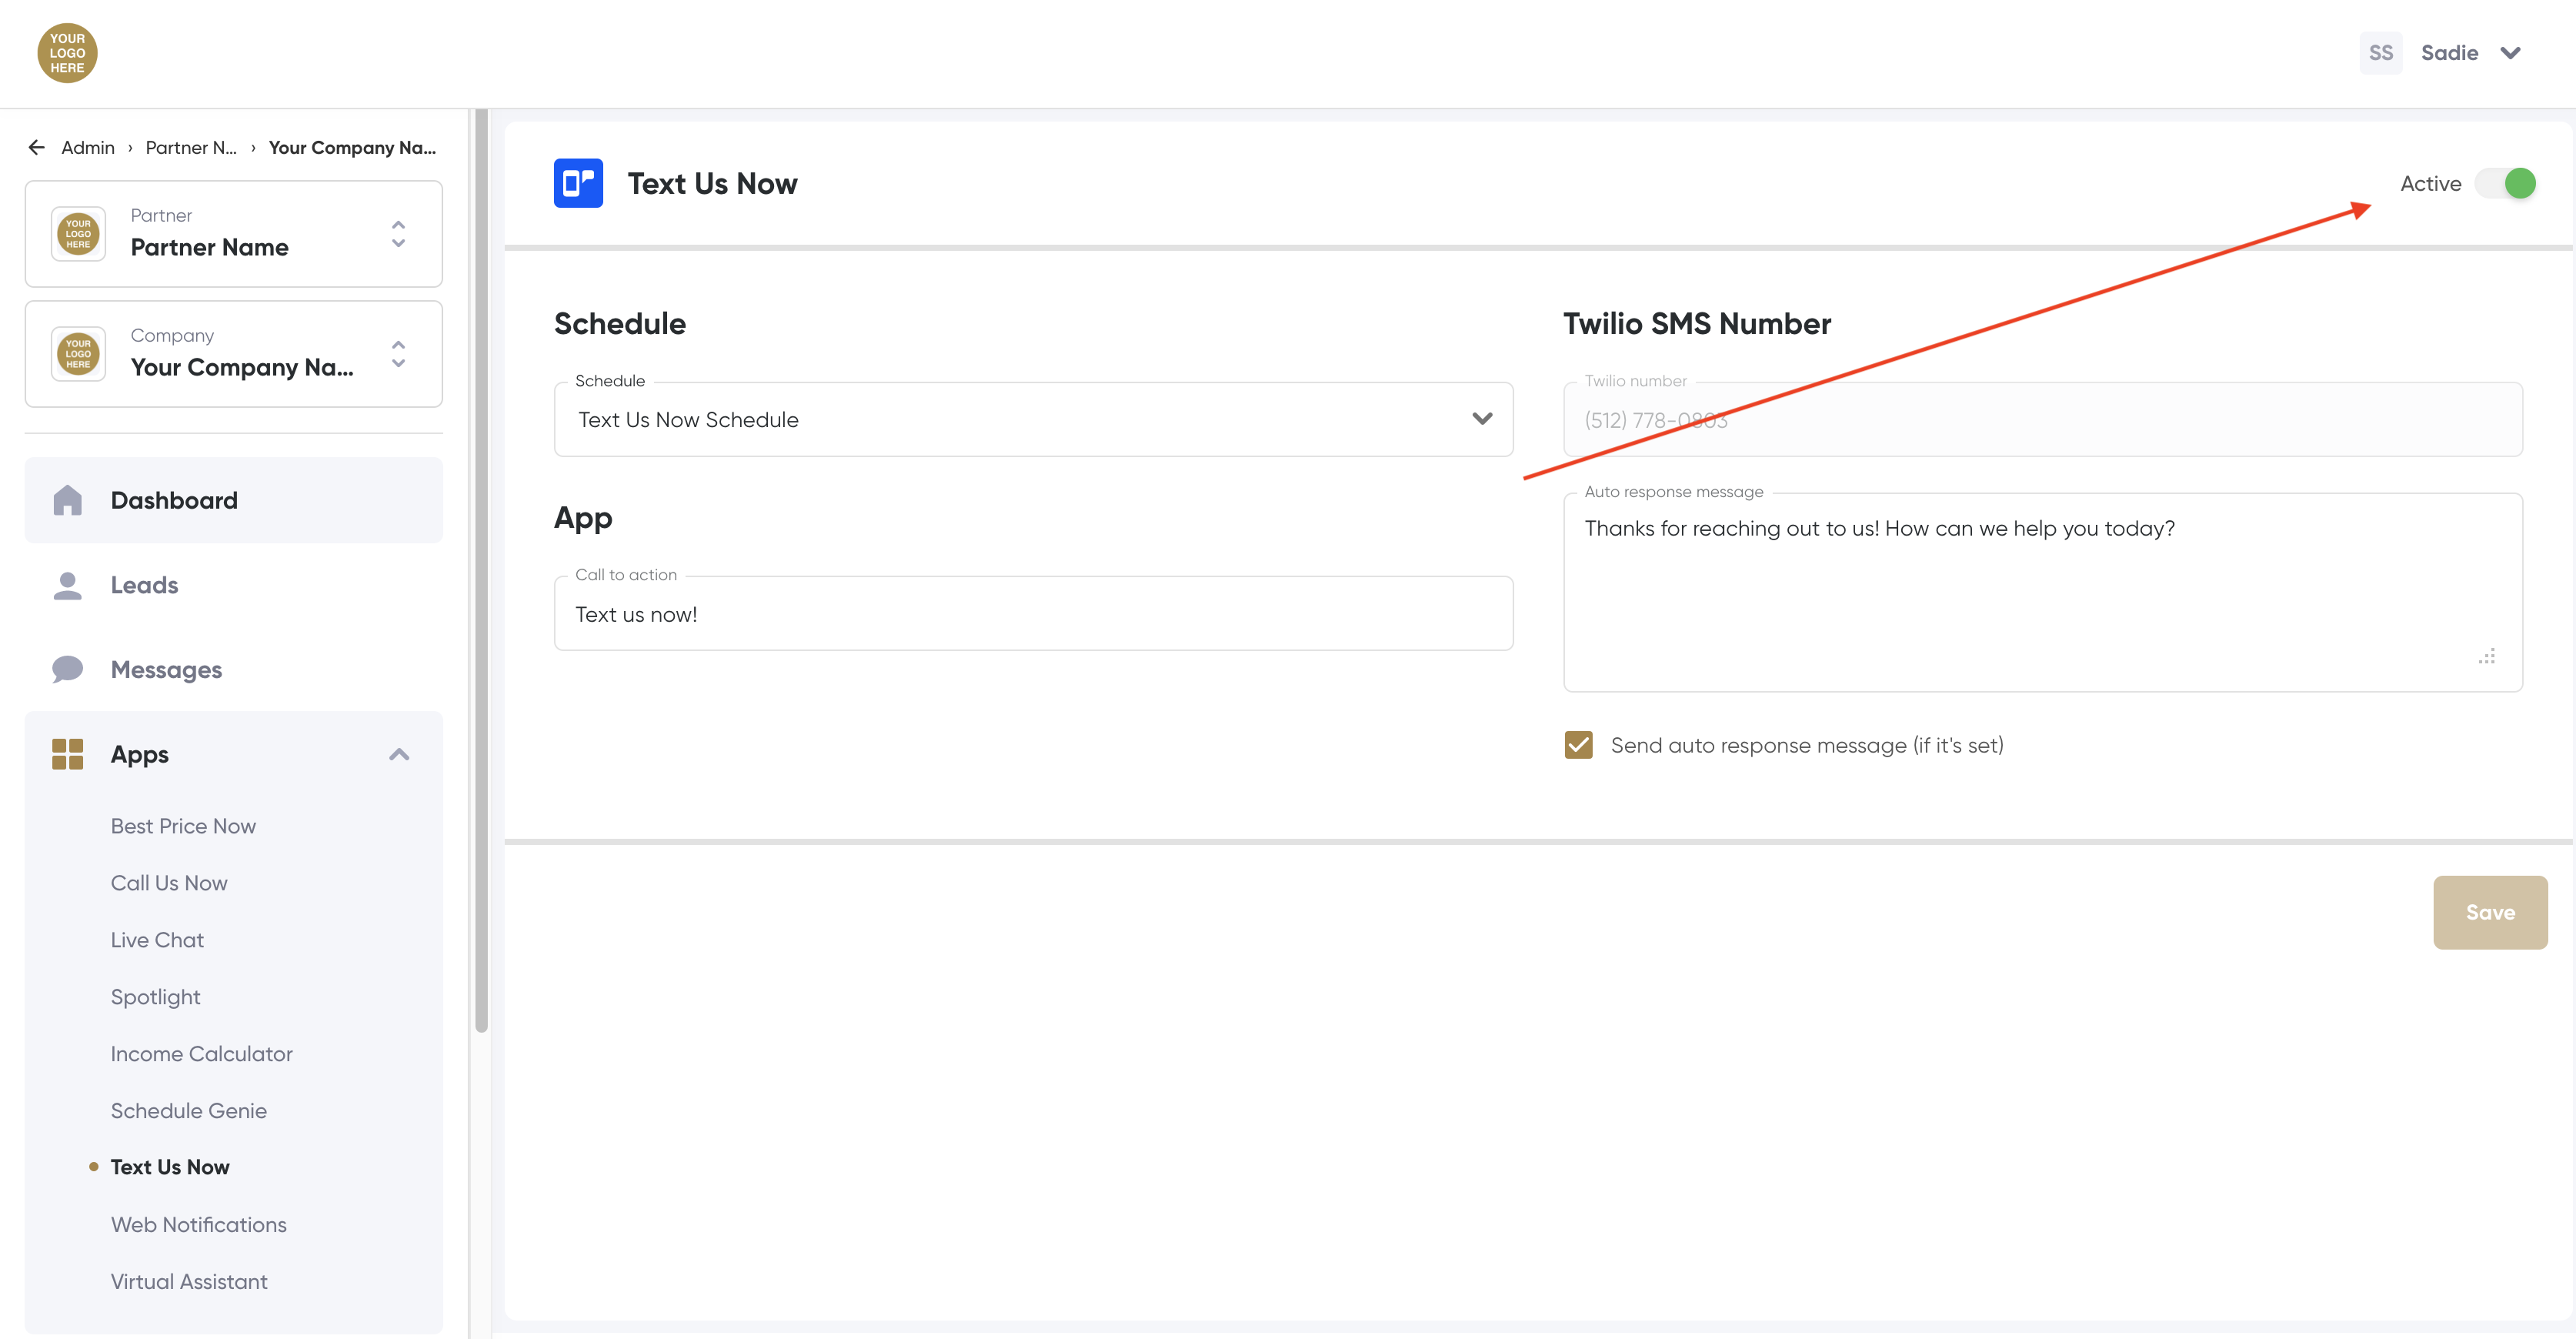Select Schedule Genie from Apps list
The image size is (2576, 1339).
coord(188,1111)
